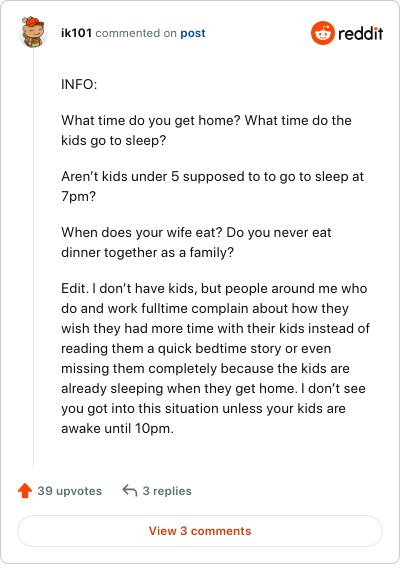Screen dimensions: 400x564
Task: Click the orange upvote arrow icon
Action: coord(25,491)
